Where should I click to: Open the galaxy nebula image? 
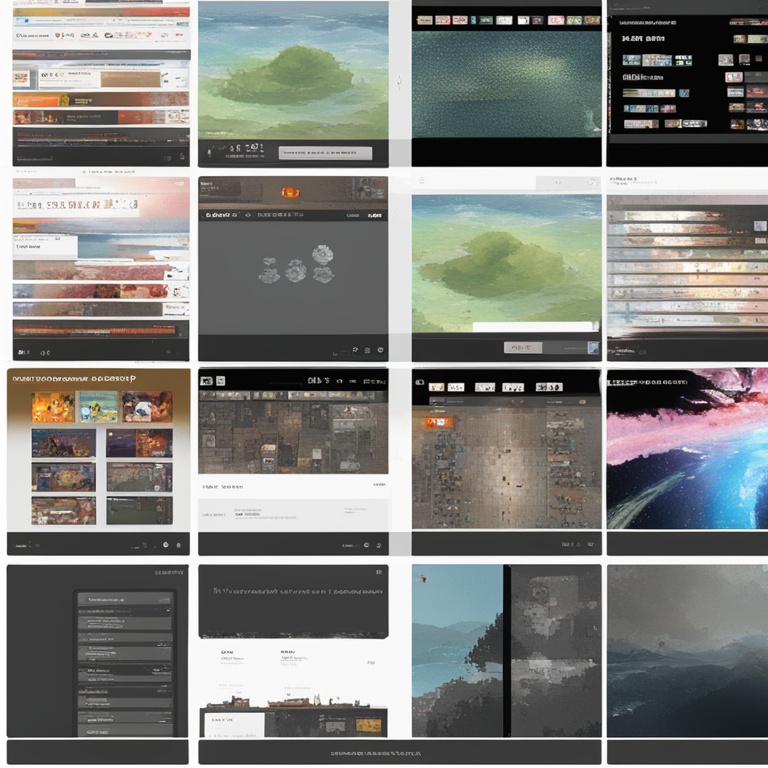point(687,448)
